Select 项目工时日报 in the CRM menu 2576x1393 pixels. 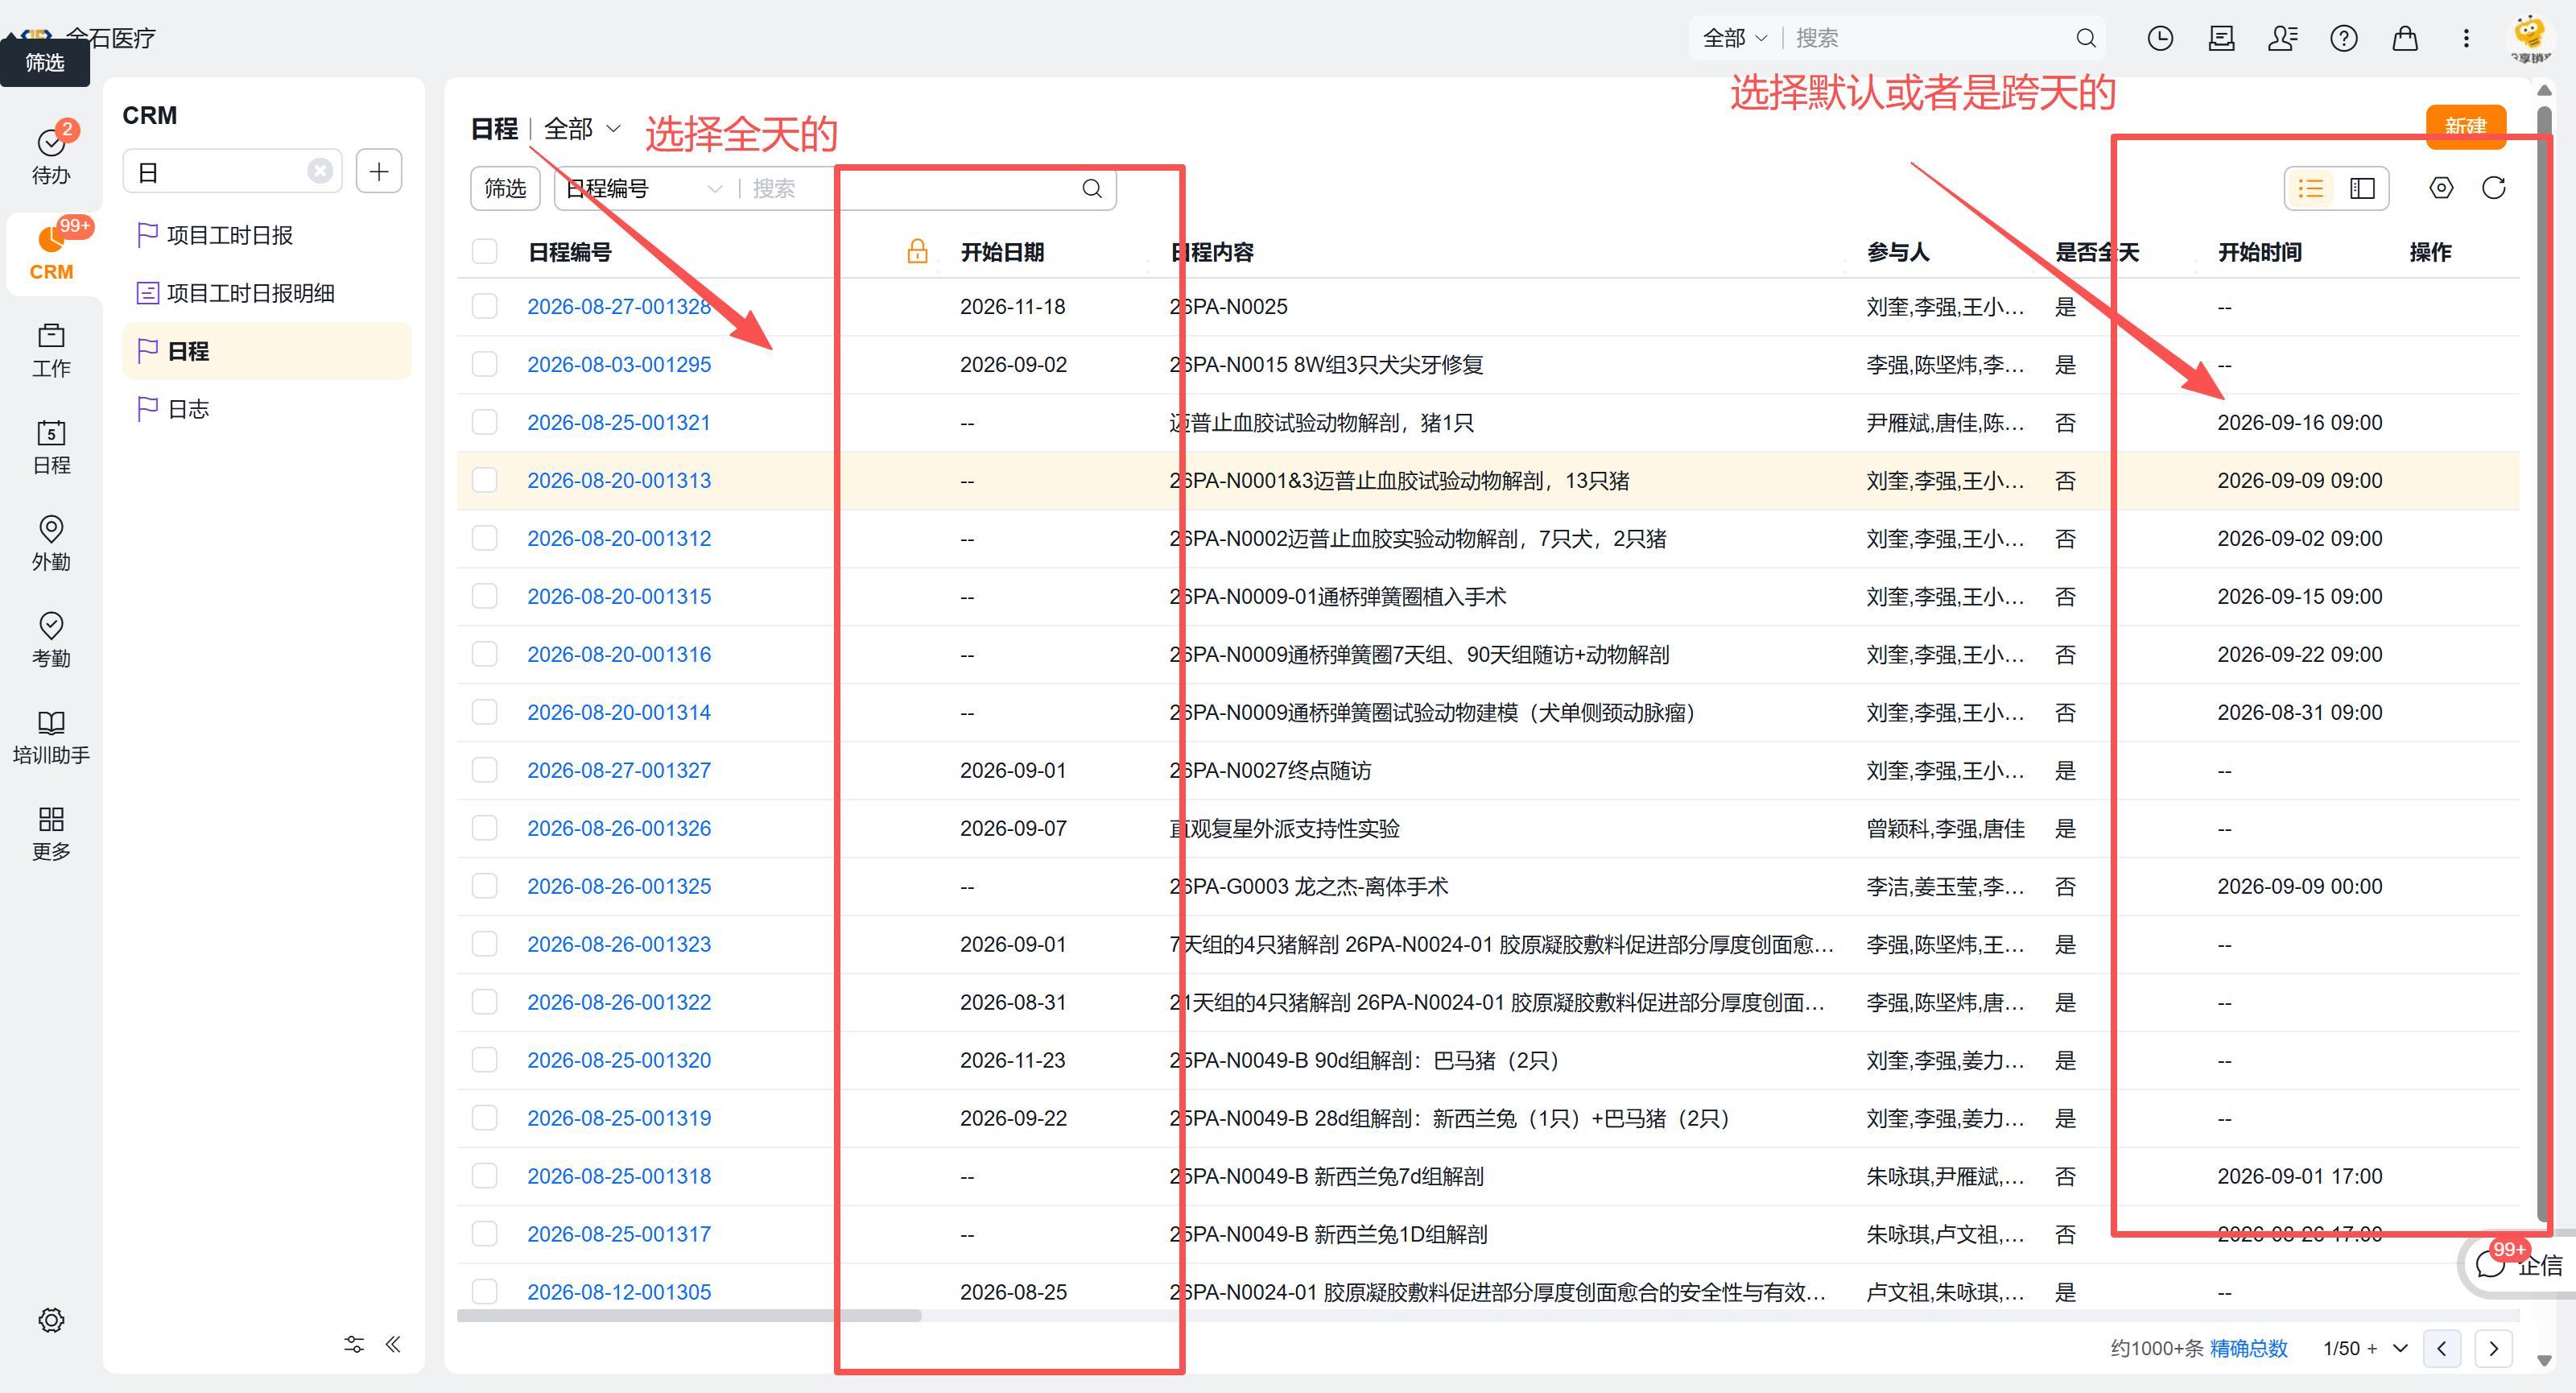(266, 235)
